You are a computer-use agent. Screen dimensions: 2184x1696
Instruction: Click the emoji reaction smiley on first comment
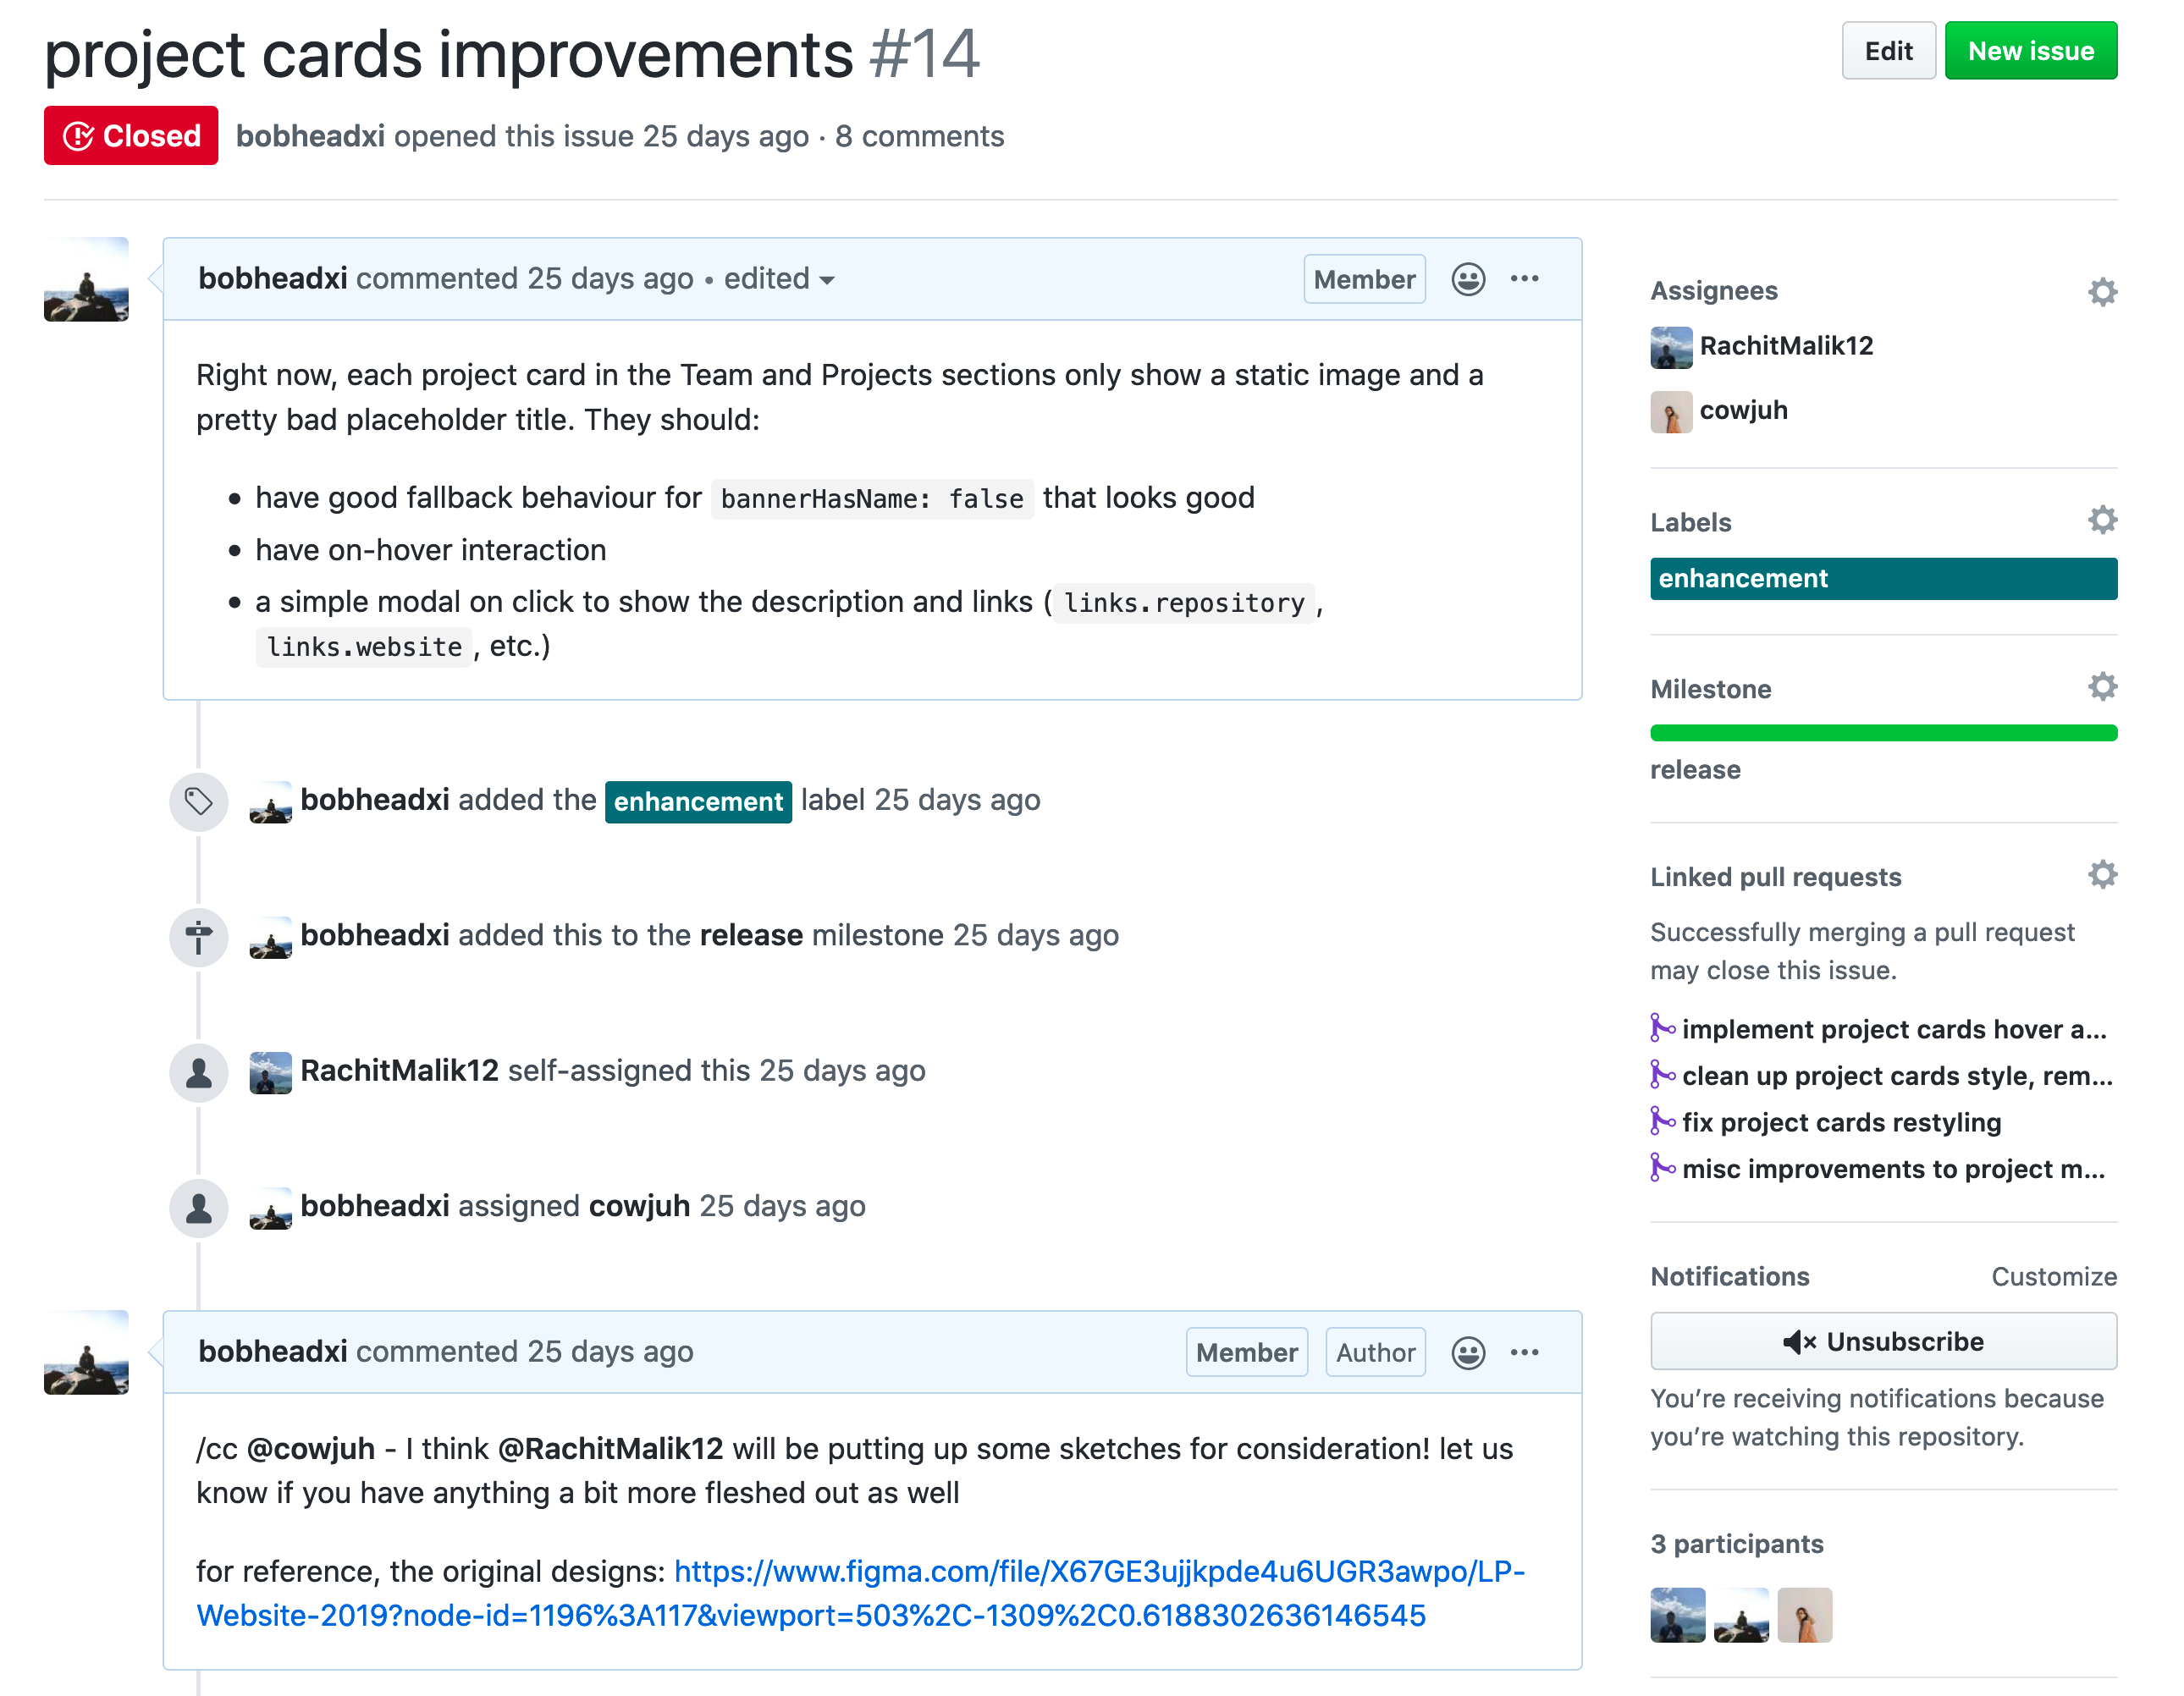(x=1470, y=280)
